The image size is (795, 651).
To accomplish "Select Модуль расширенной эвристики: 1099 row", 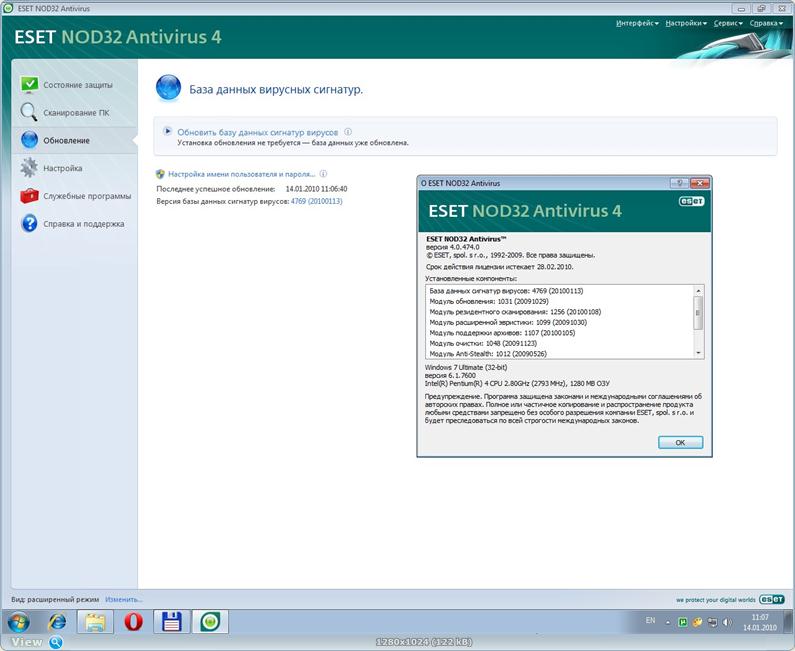I will tap(508, 322).
